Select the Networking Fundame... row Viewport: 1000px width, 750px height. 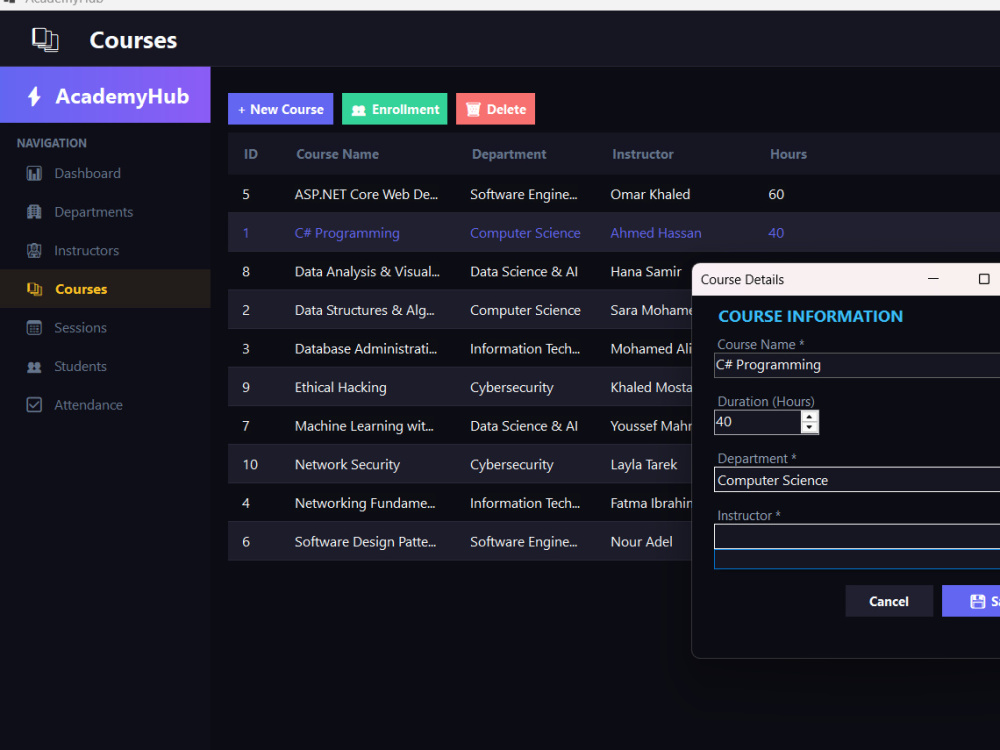pyautogui.click(x=460, y=503)
